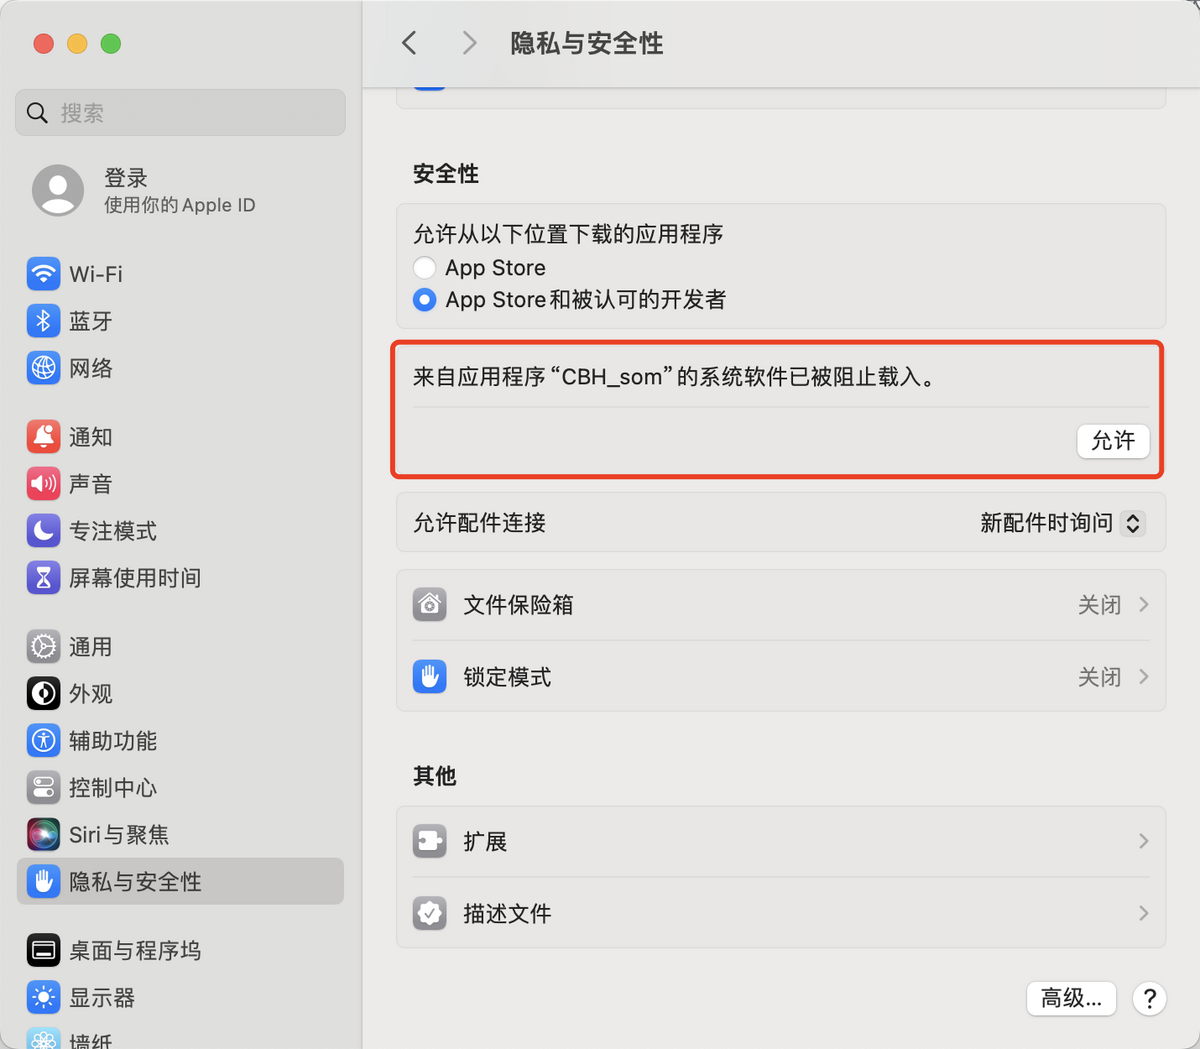1200x1049 pixels.
Task: Expand 锁定模式 row chevron
Action: point(1144,677)
